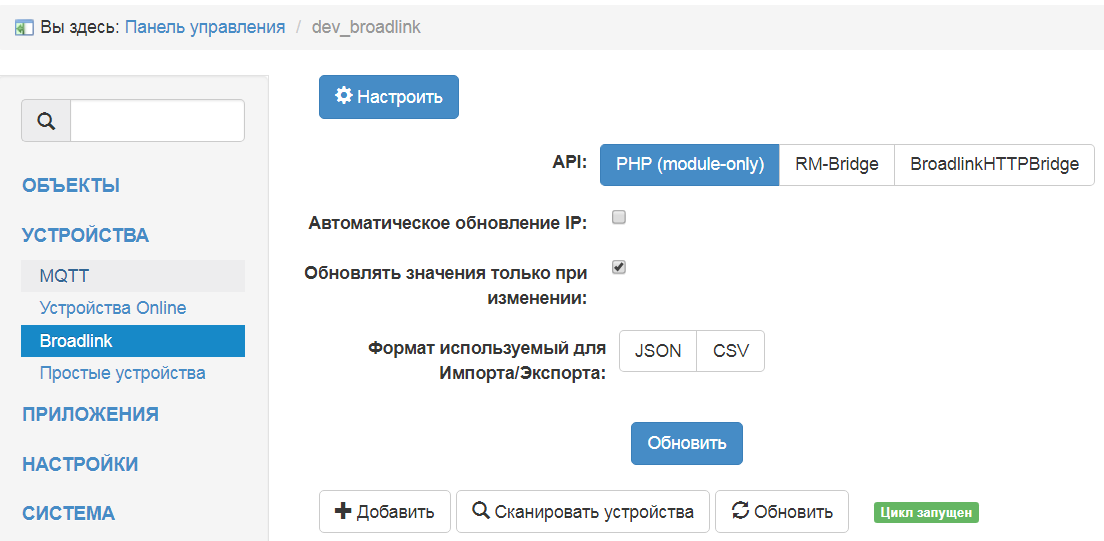
Task: Select the Broadlink sidebar item
Action: [133, 341]
